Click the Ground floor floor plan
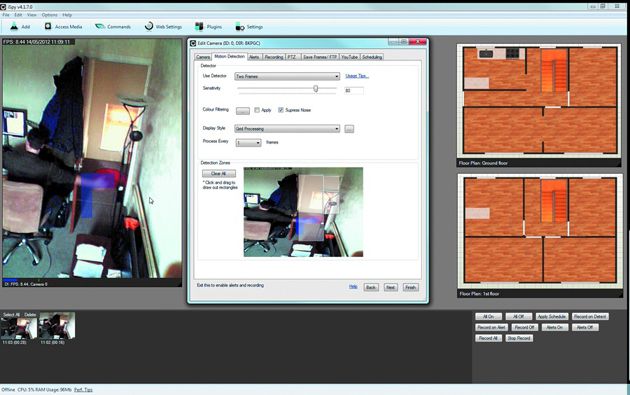This screenshot has width=630, height=395. tap(539, 101)
